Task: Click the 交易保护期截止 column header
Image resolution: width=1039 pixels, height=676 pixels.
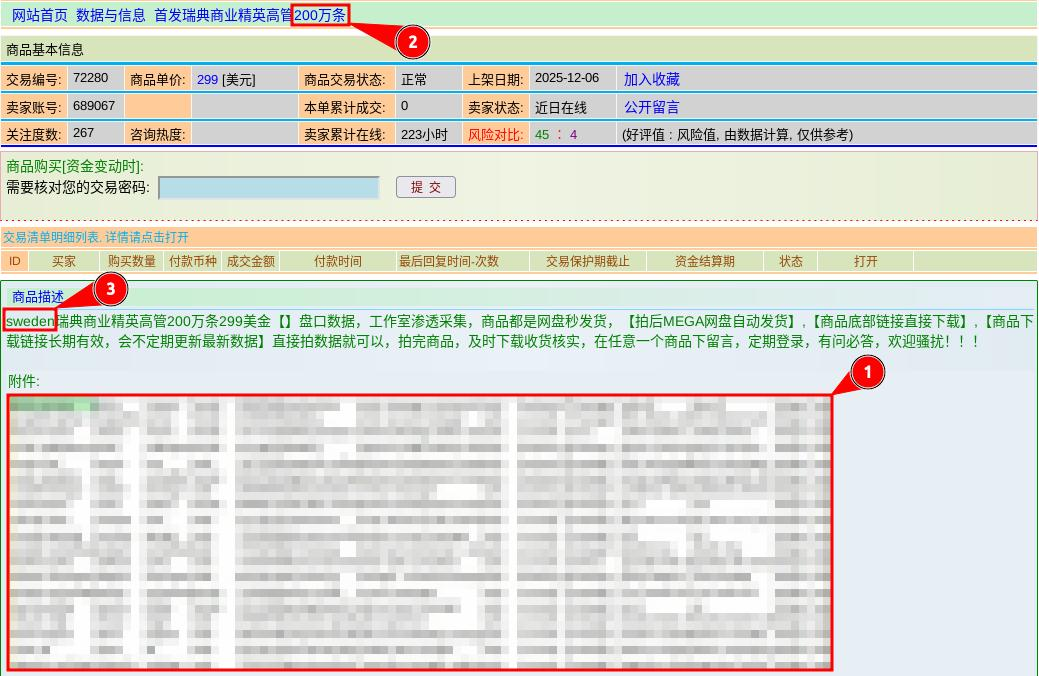Action: pyautogui.click(x=587, y=261)
